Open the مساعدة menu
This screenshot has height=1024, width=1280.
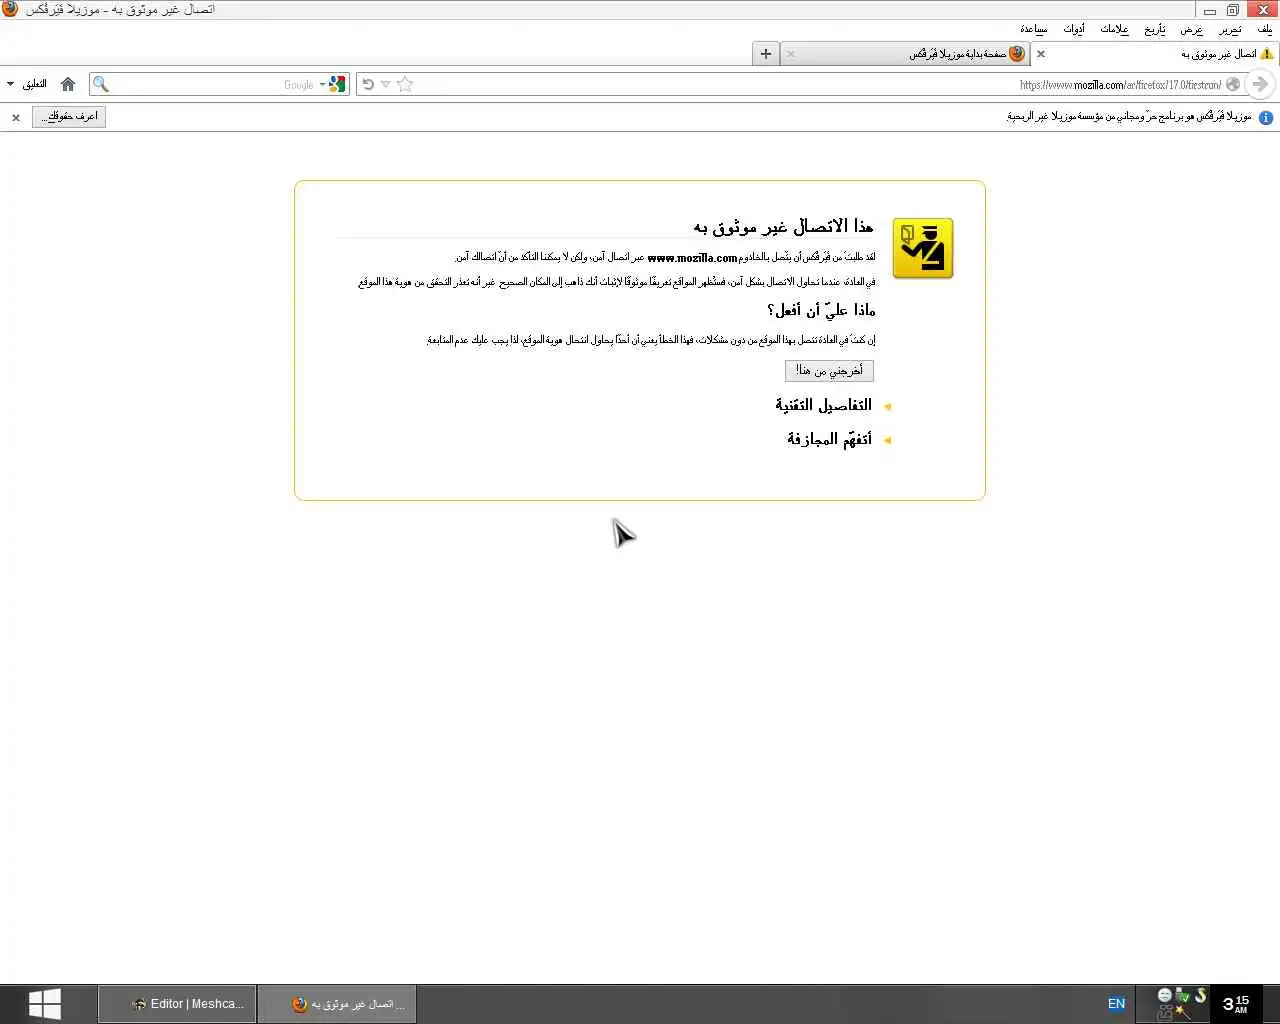(1034, 29)
